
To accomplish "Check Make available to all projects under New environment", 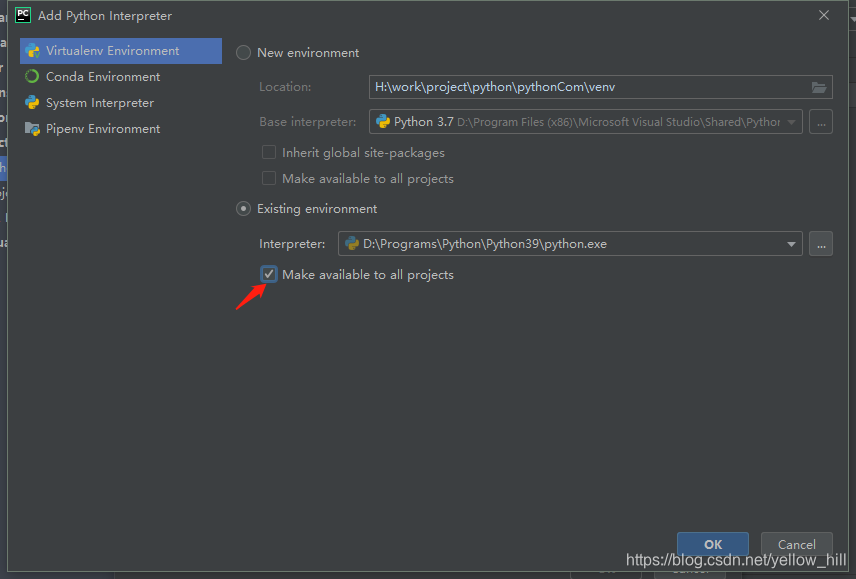I will click(x=268, y=178).
